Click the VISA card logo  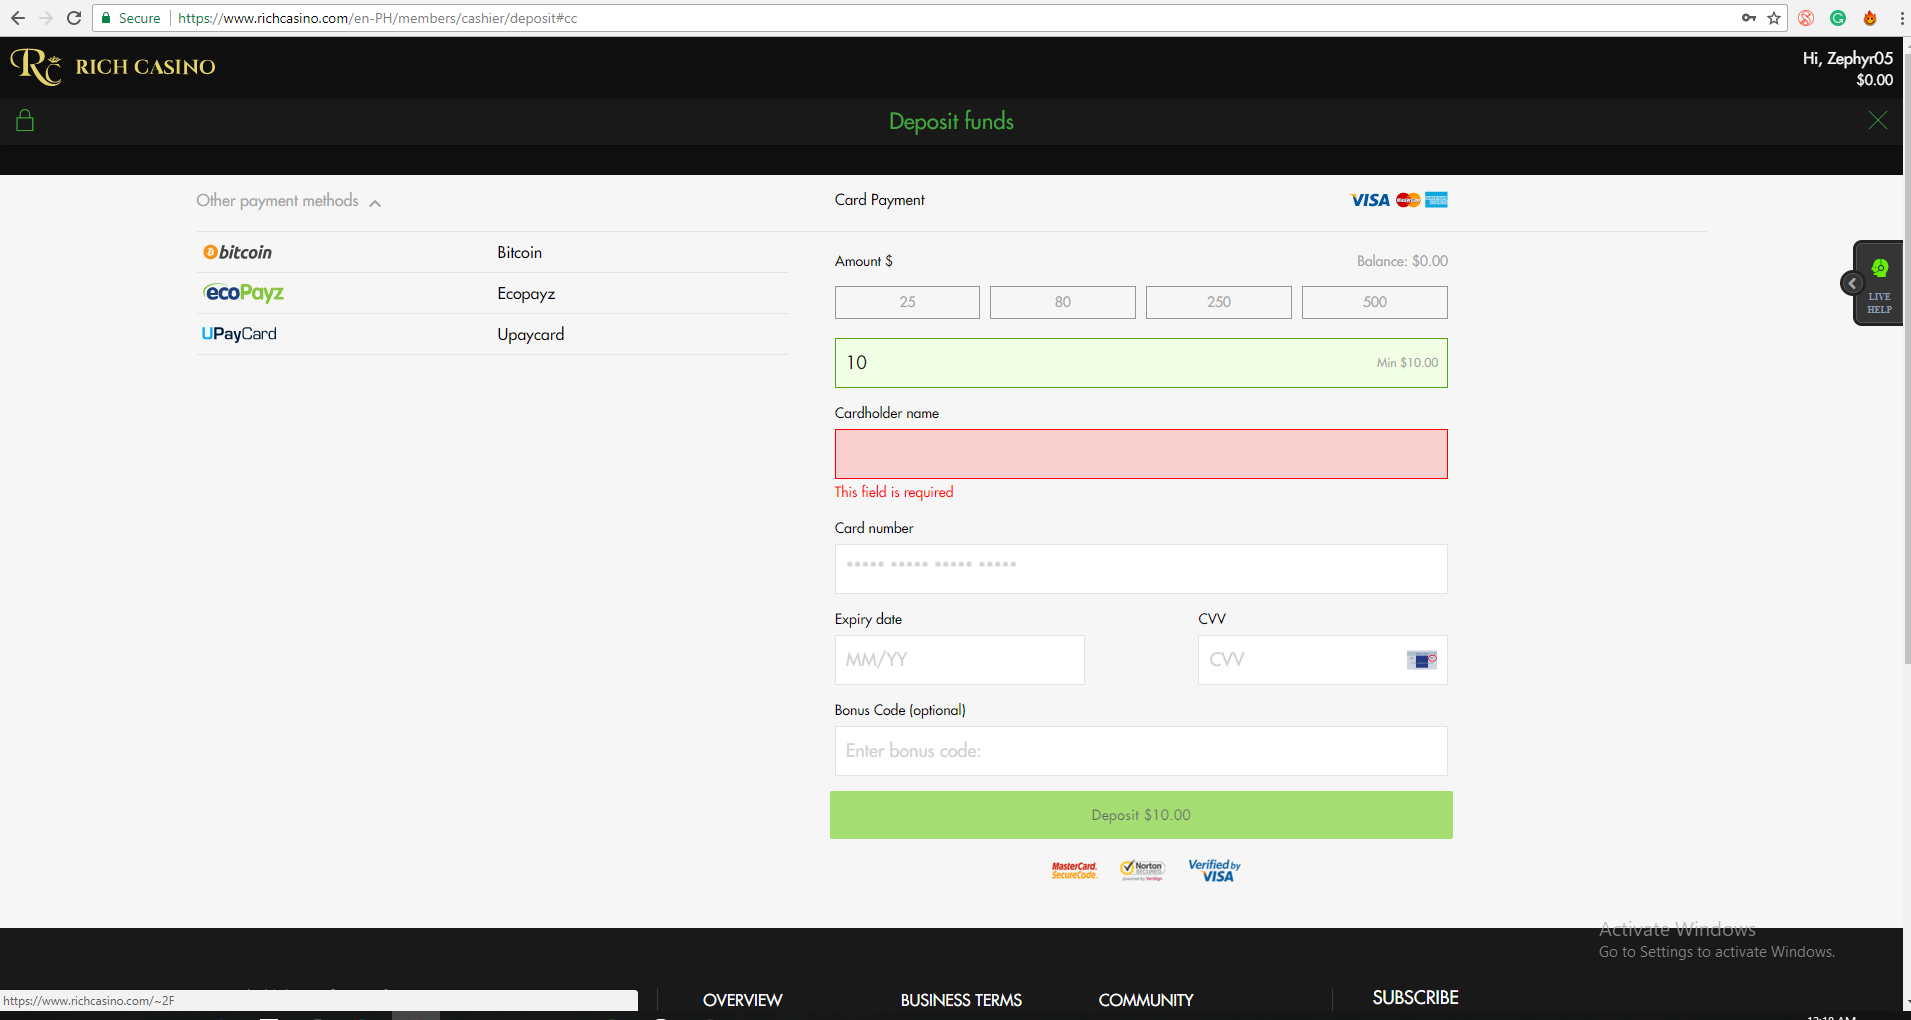pos(1369,200)
